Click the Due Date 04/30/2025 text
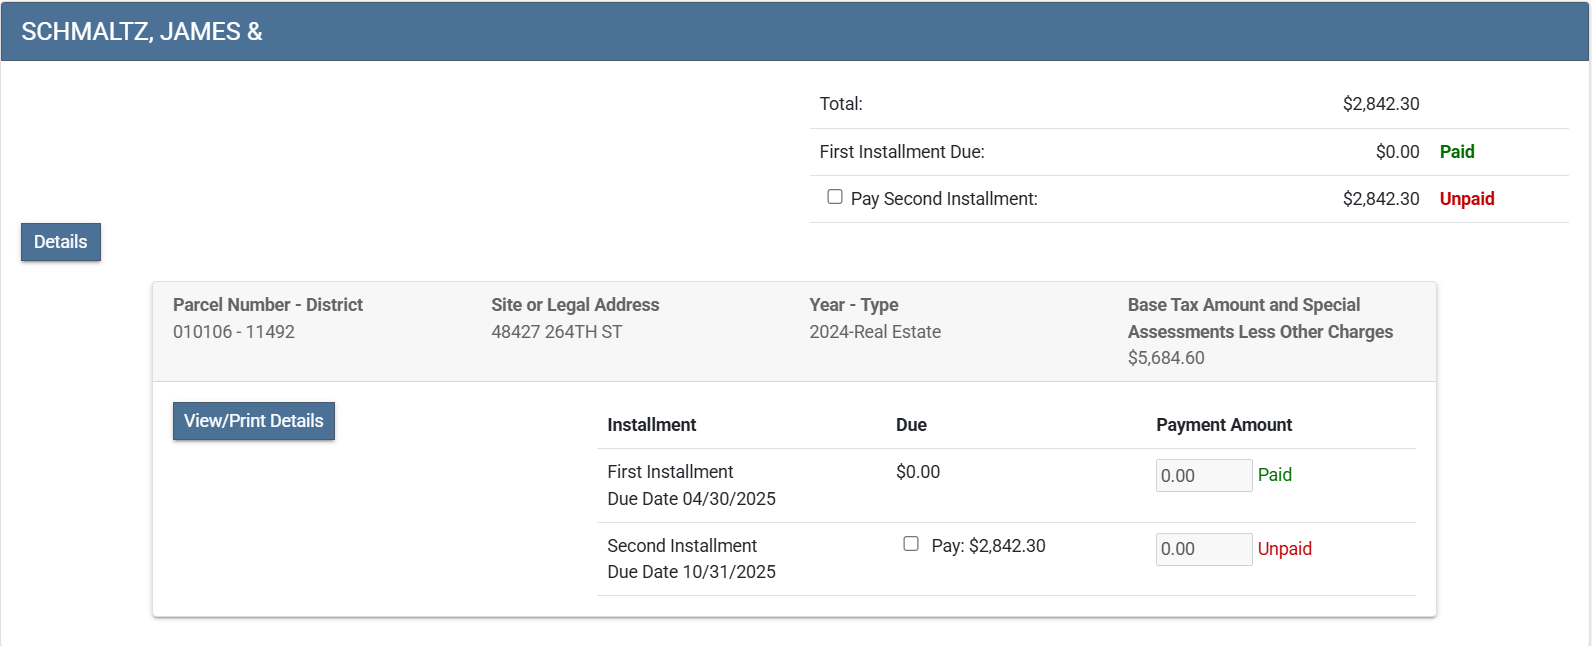This screenshot has width=1592, height=646. pyautogui.click(x=691, y=499)
